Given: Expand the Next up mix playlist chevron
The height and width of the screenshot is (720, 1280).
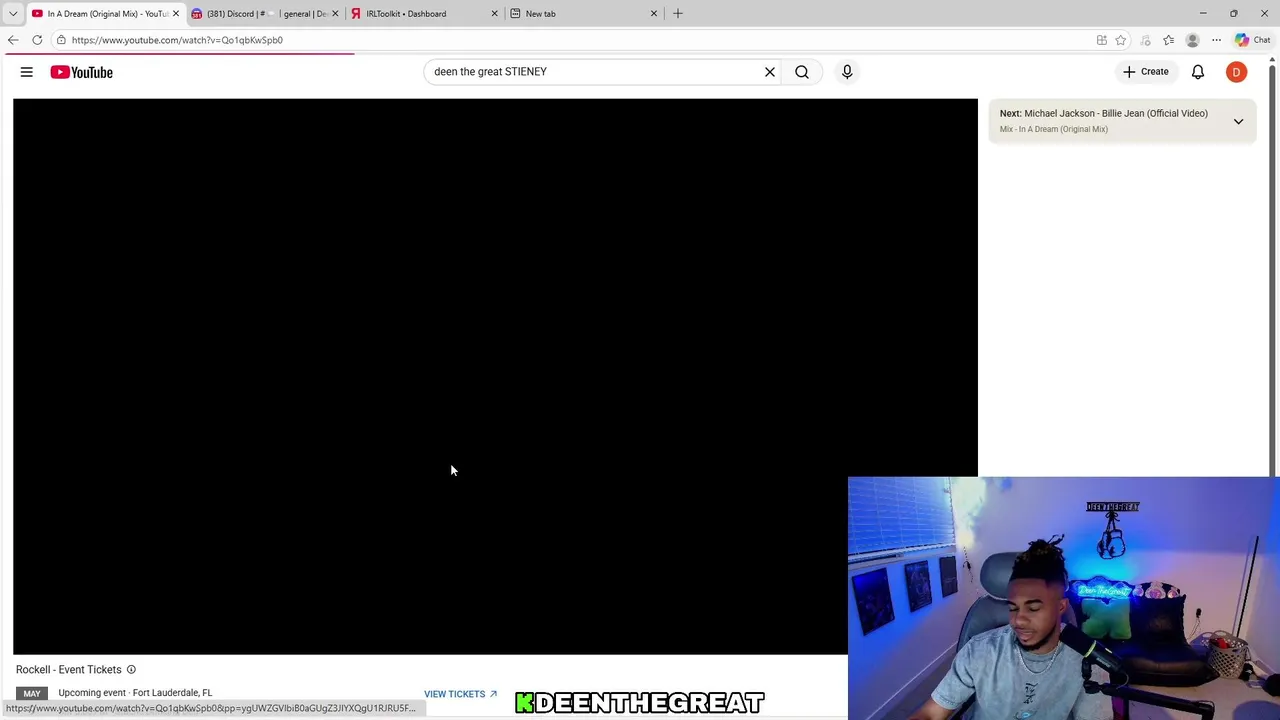Looking at the screenshot, I should point(1238,121).
